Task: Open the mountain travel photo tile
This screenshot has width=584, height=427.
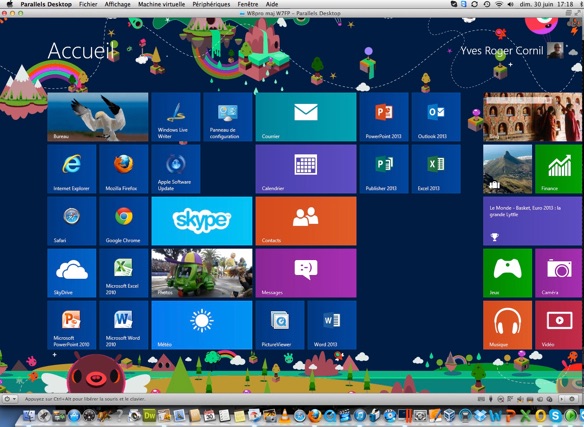Action: click(507, 169)
